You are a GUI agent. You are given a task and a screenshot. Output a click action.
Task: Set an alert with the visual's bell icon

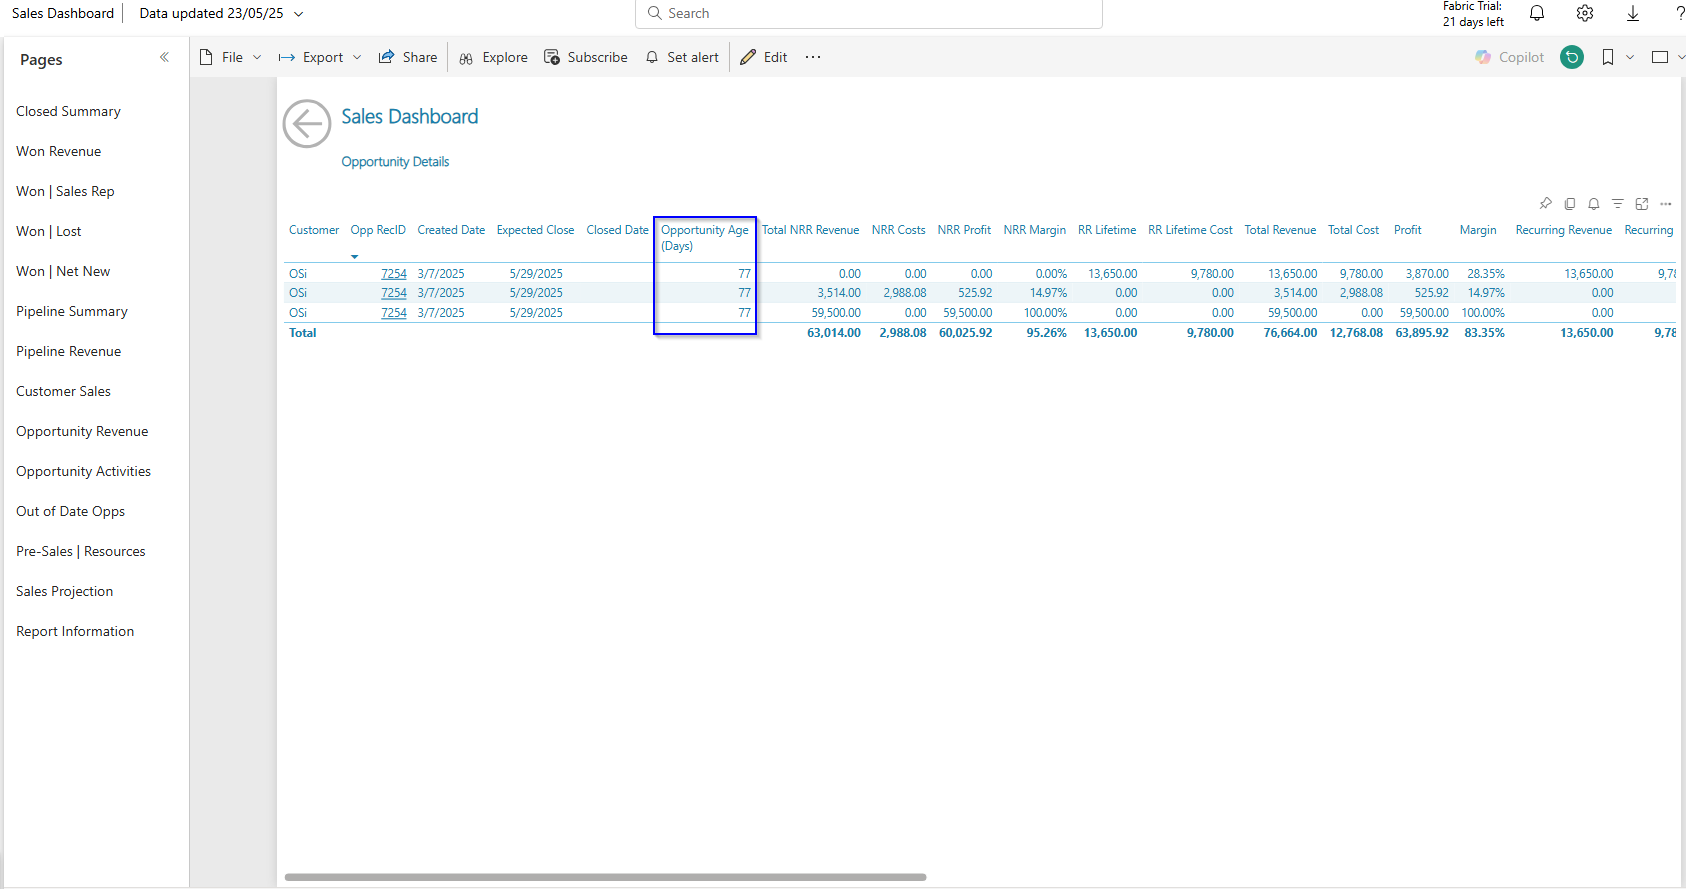(1594, 204)
